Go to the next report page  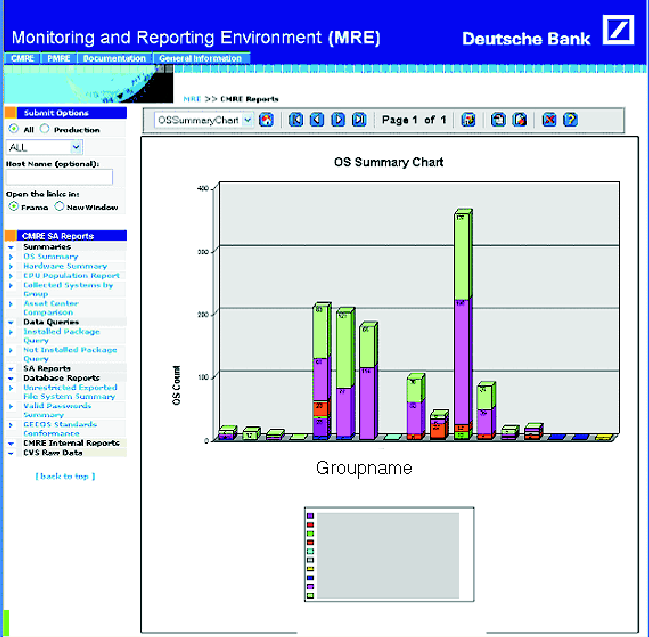click(338, 120)
